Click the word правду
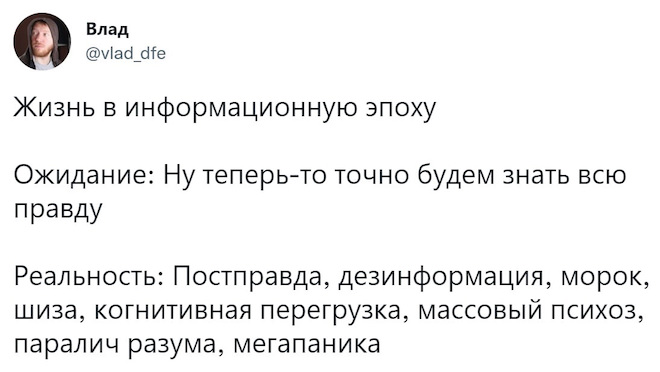This screenshot has width=660, height=372. 58,210
